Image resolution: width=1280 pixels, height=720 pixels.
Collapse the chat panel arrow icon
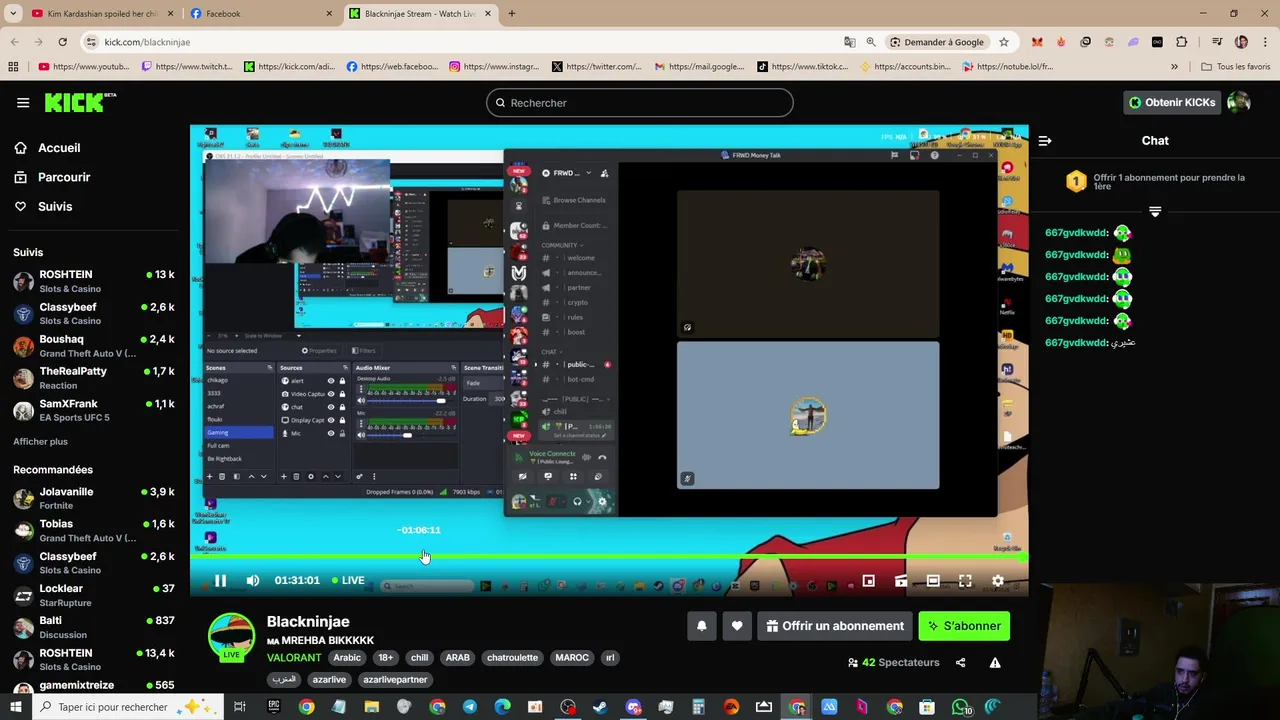(1045, 141)
